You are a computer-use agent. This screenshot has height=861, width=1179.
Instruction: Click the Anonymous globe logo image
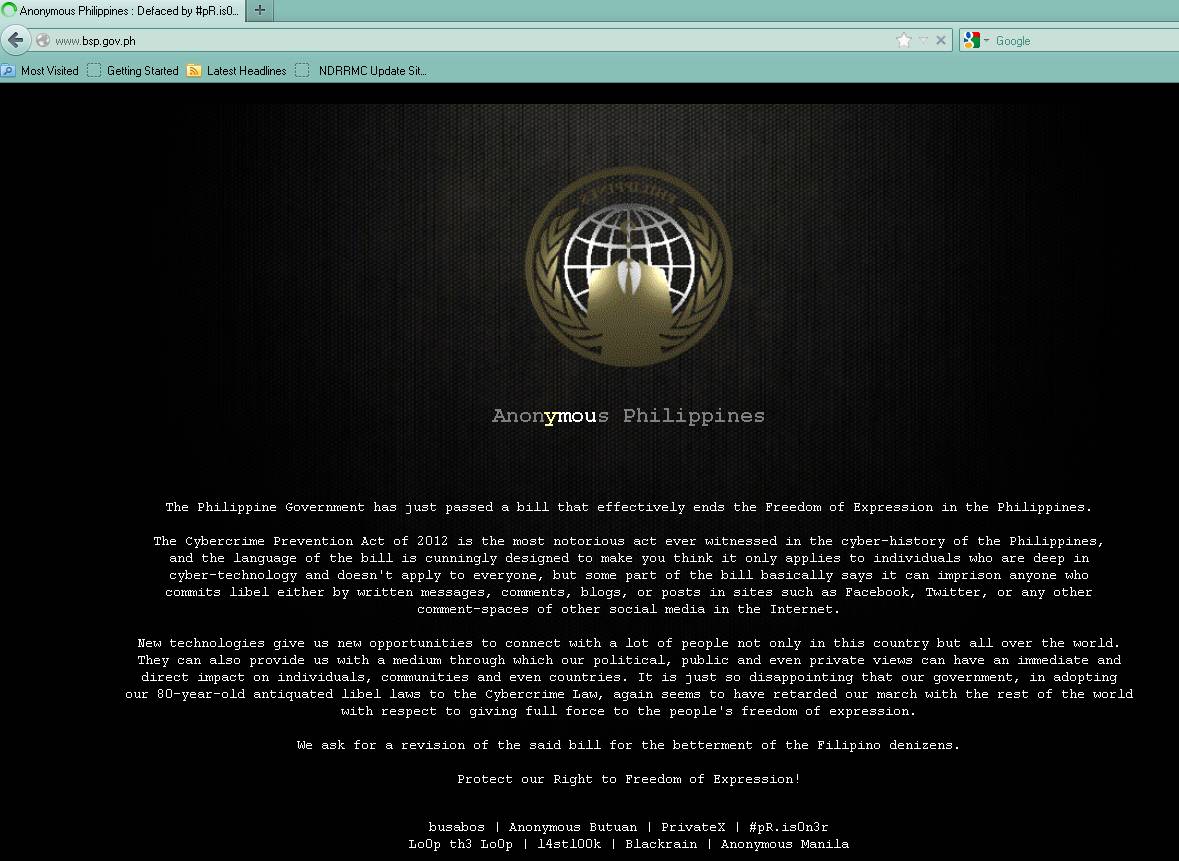(x=629, y=267)
